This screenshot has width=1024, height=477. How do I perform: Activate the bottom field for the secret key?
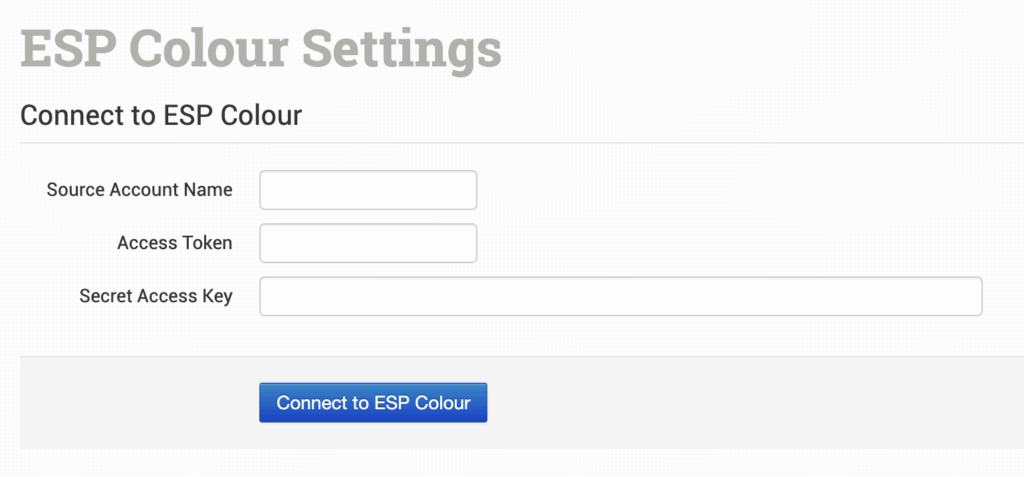(x=620, y=296)
